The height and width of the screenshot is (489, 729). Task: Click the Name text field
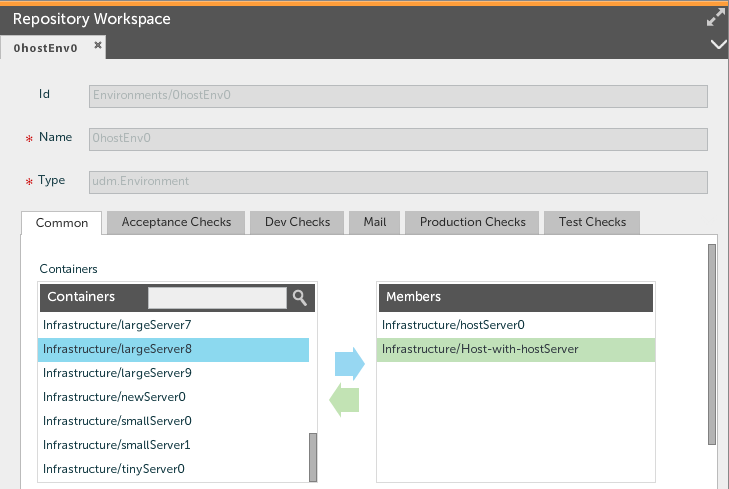[x=398, y=138]
